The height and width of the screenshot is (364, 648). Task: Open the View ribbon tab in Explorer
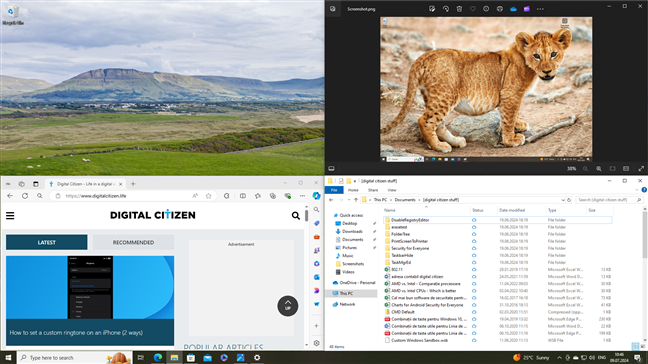pyautogui.click(x=392, y=190)
